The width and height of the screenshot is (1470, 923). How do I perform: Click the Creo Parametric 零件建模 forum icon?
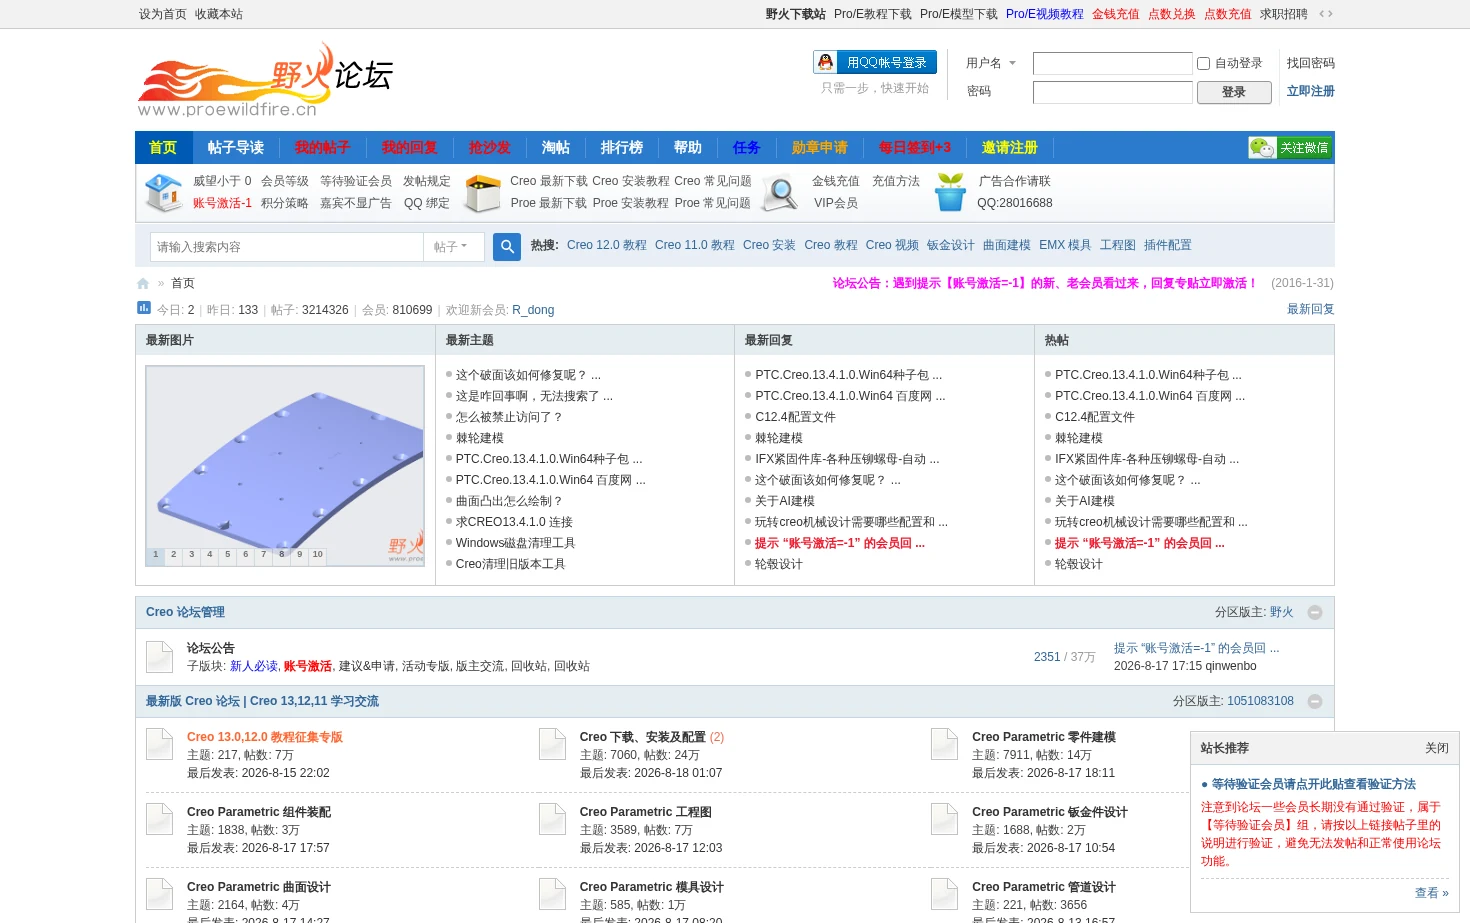click(945, 744)
